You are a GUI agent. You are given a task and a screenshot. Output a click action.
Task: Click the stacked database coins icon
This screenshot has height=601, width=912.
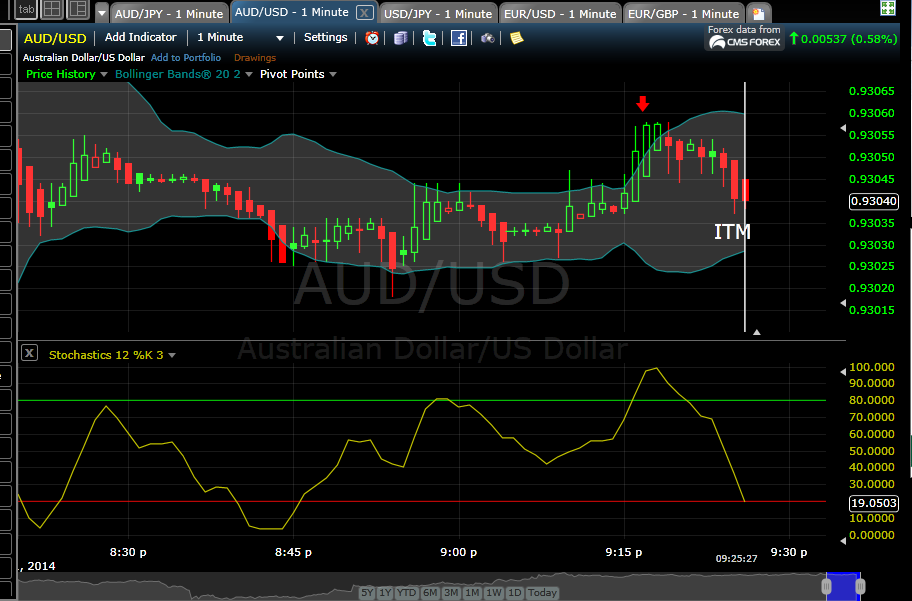[x=400, y=38]
